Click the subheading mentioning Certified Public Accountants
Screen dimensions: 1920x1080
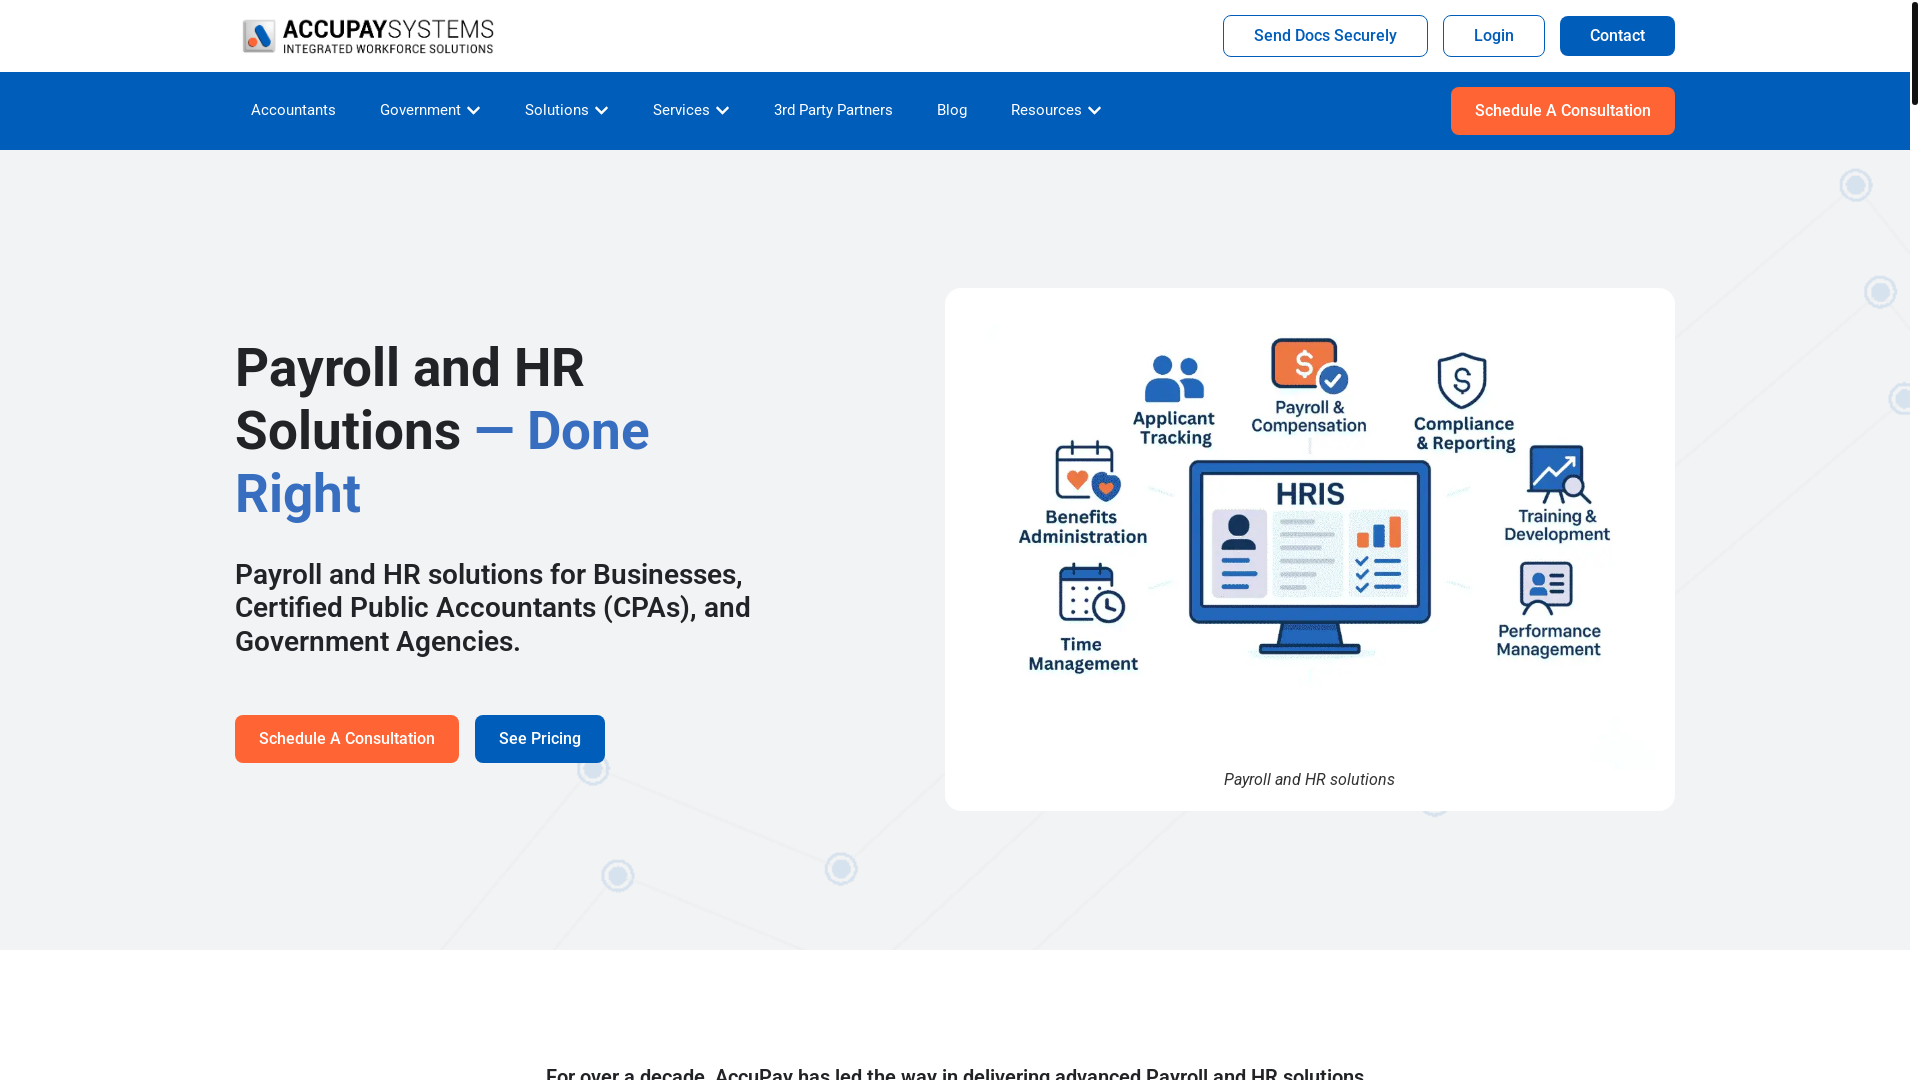(493, 608)
